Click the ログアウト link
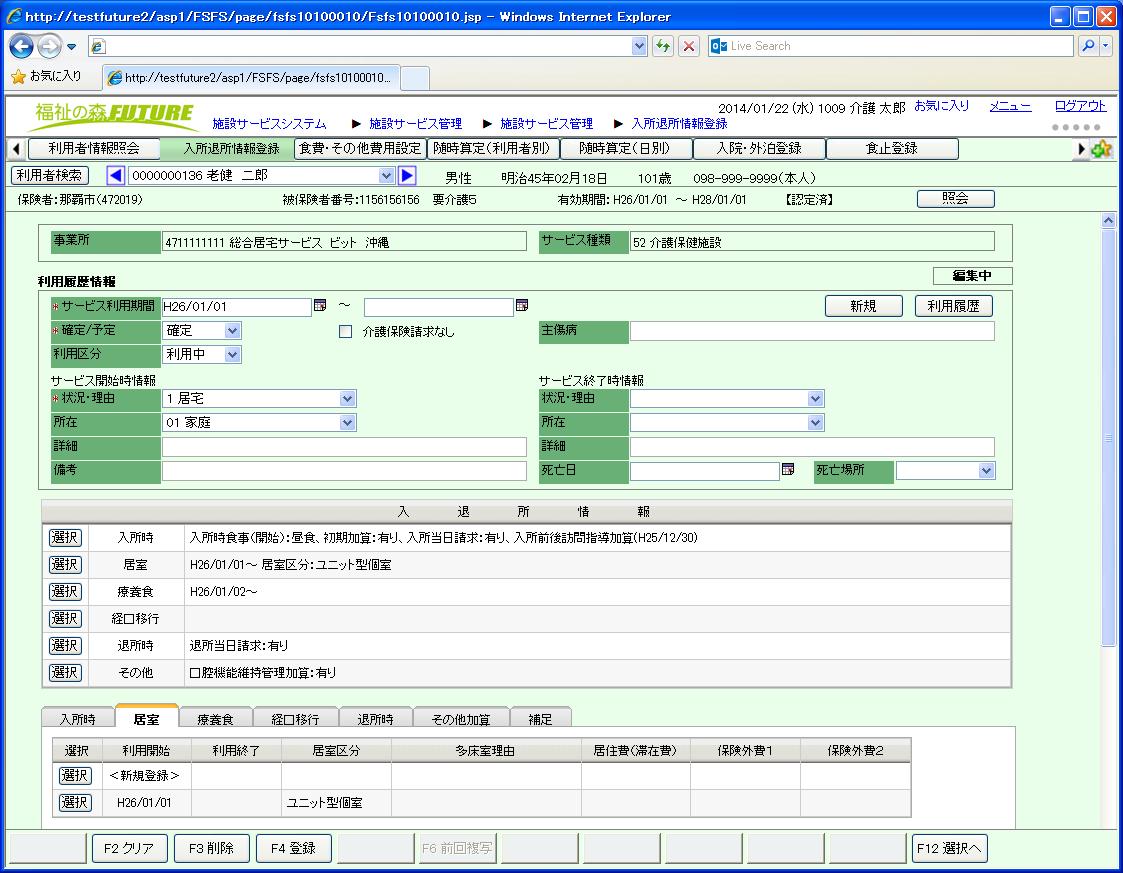Viewport: 1123px width, 873px height. [x=1080, y=106]
